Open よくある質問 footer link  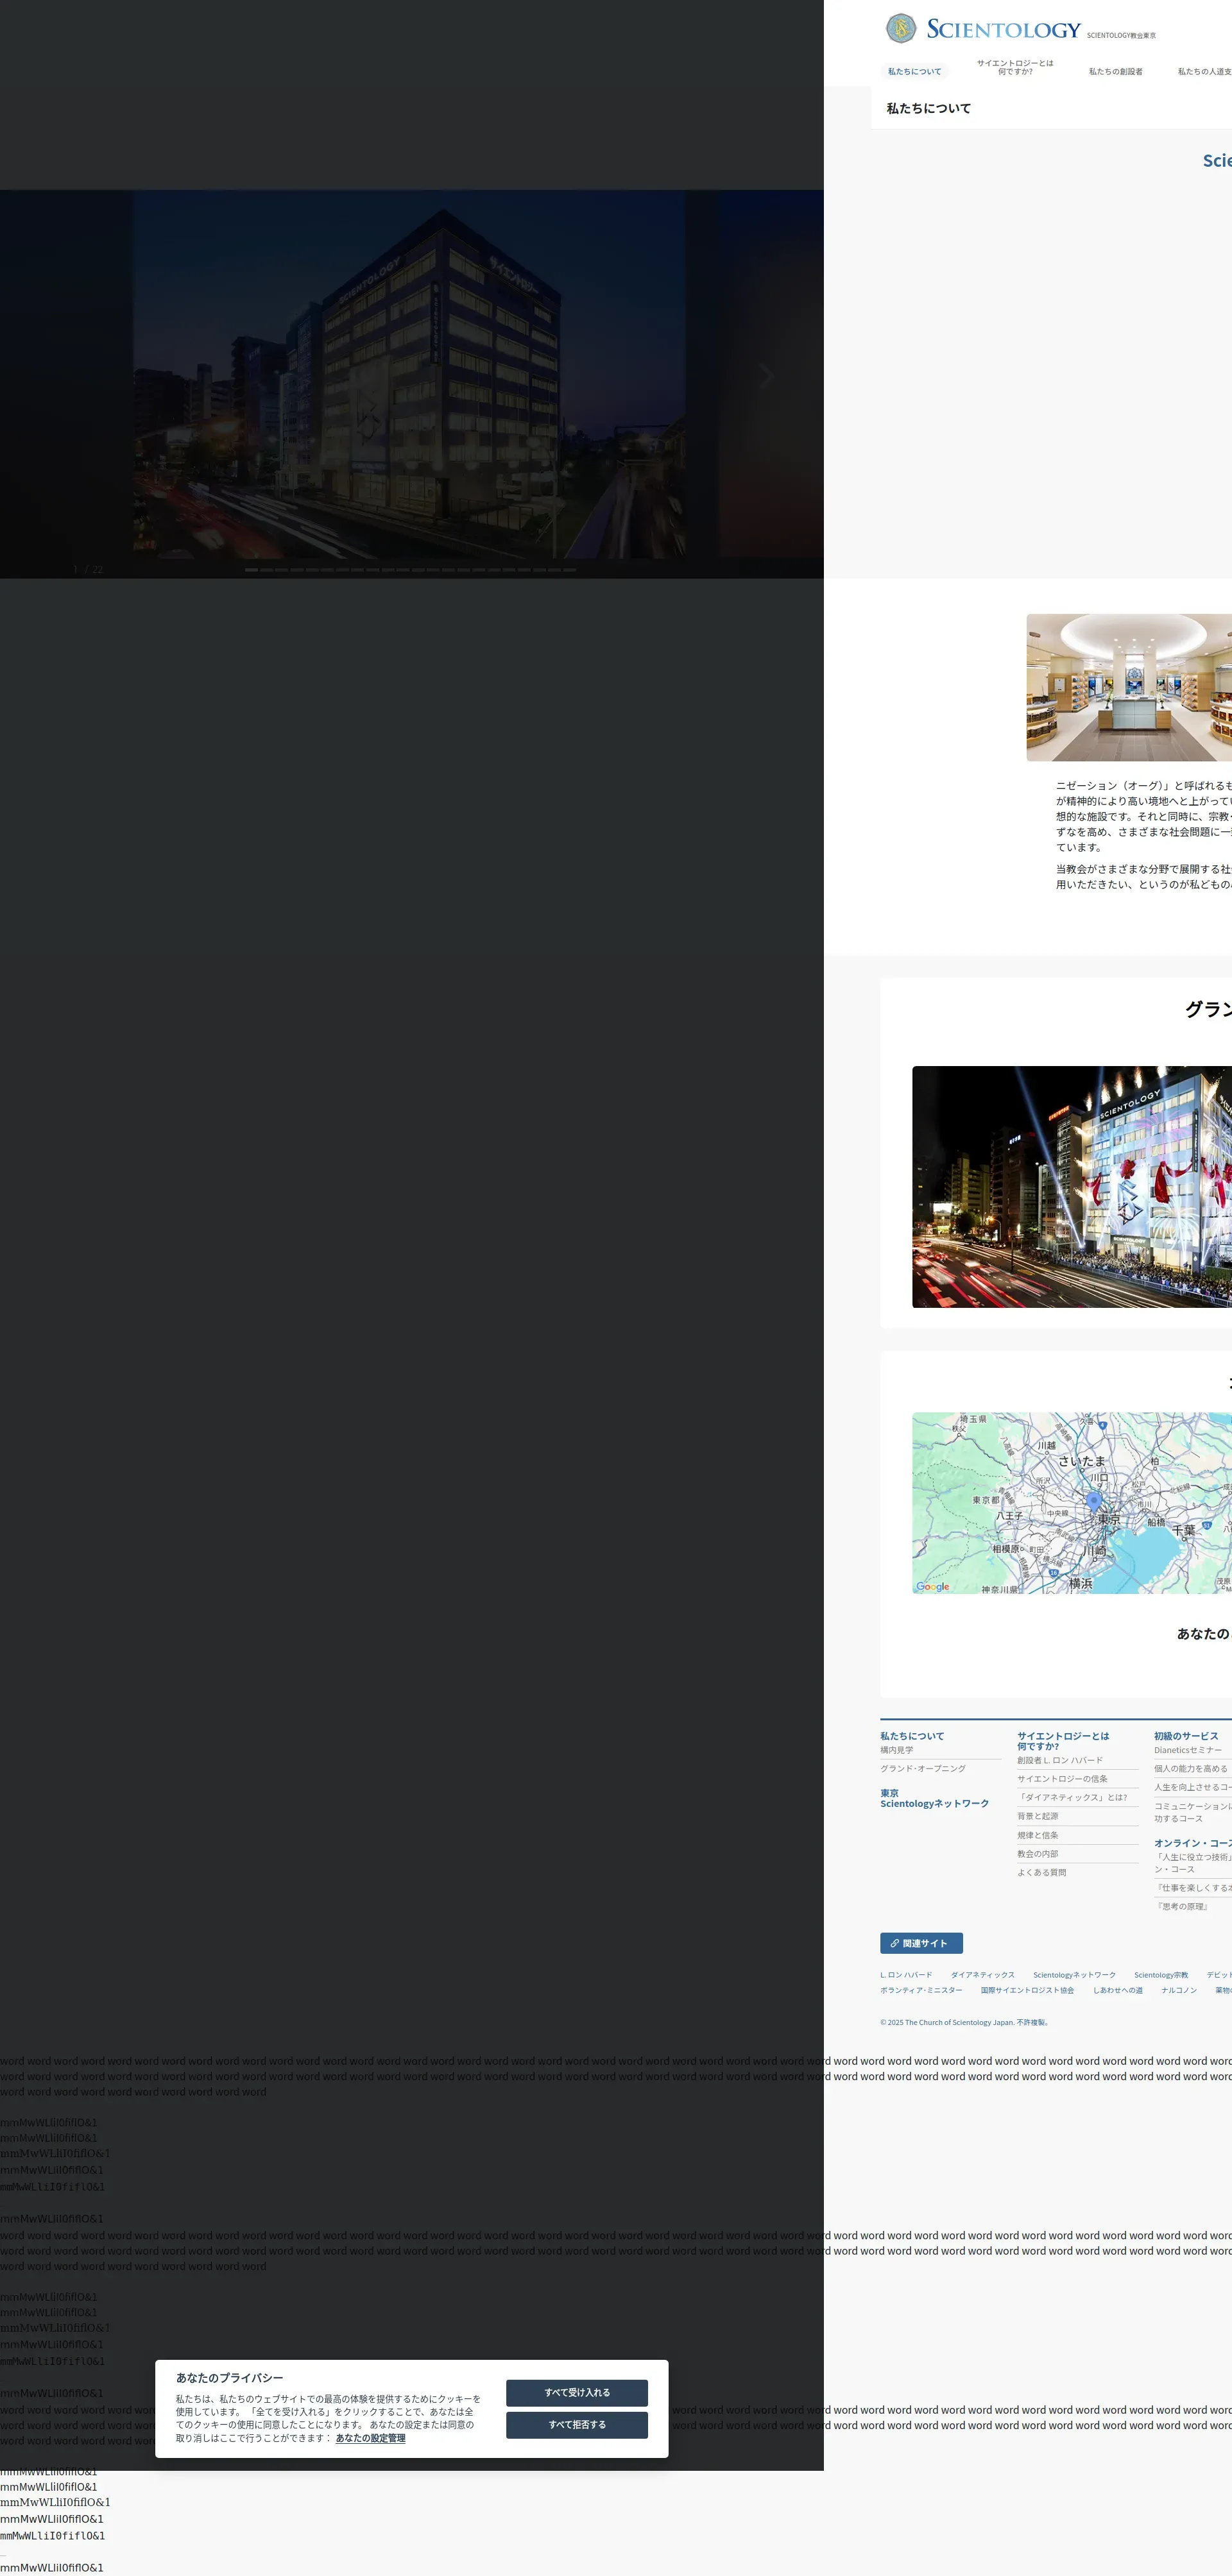[1041, 1872]
